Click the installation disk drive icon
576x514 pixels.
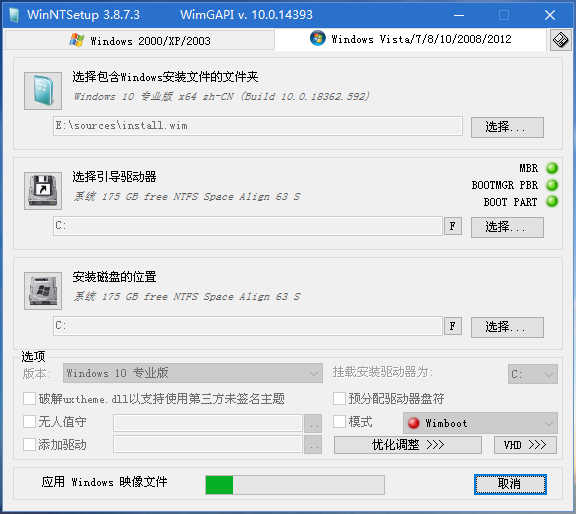(43, 291)
